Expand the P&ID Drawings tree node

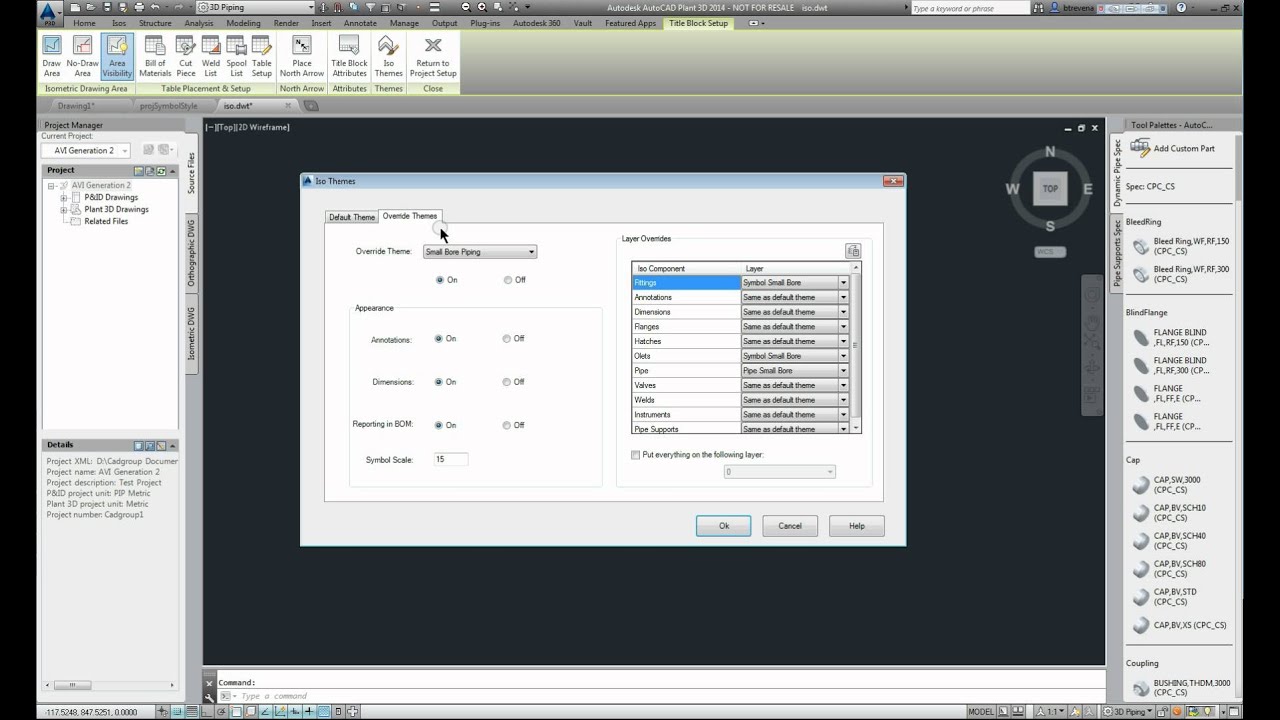click(64, 198)
